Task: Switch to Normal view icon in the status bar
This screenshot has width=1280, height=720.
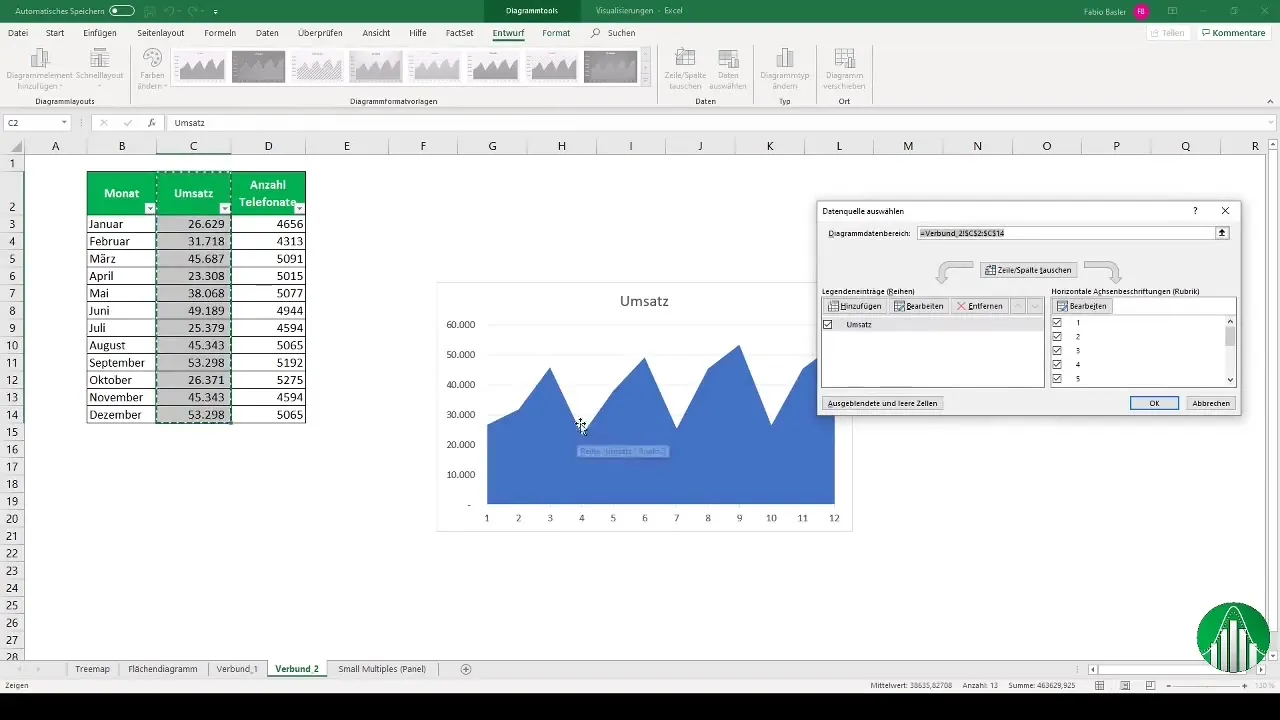Action: click(x=1099, y=686)
